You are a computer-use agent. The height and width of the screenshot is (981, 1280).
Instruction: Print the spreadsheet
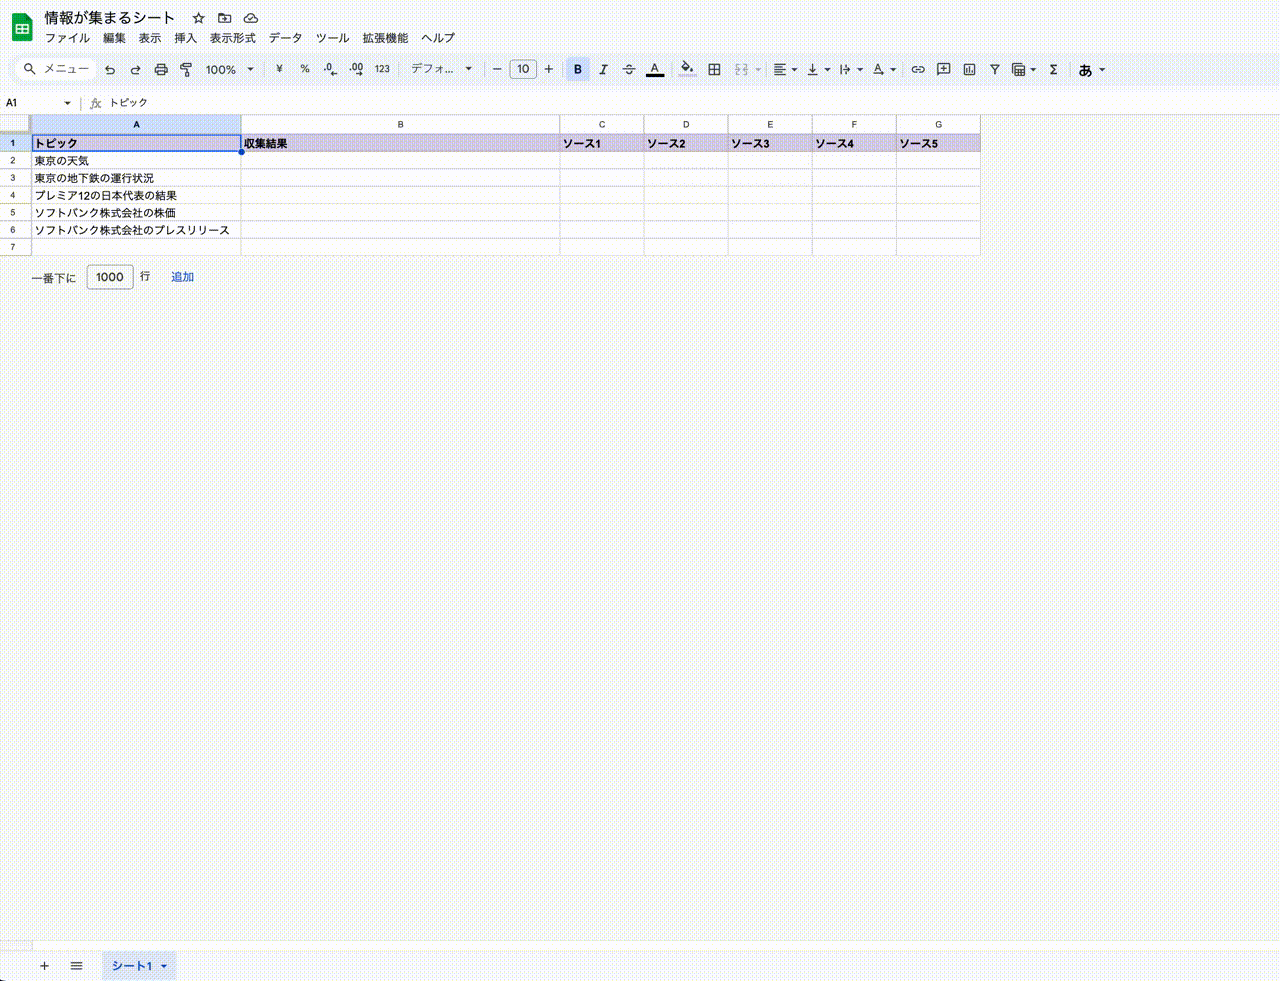click(161, 70)
